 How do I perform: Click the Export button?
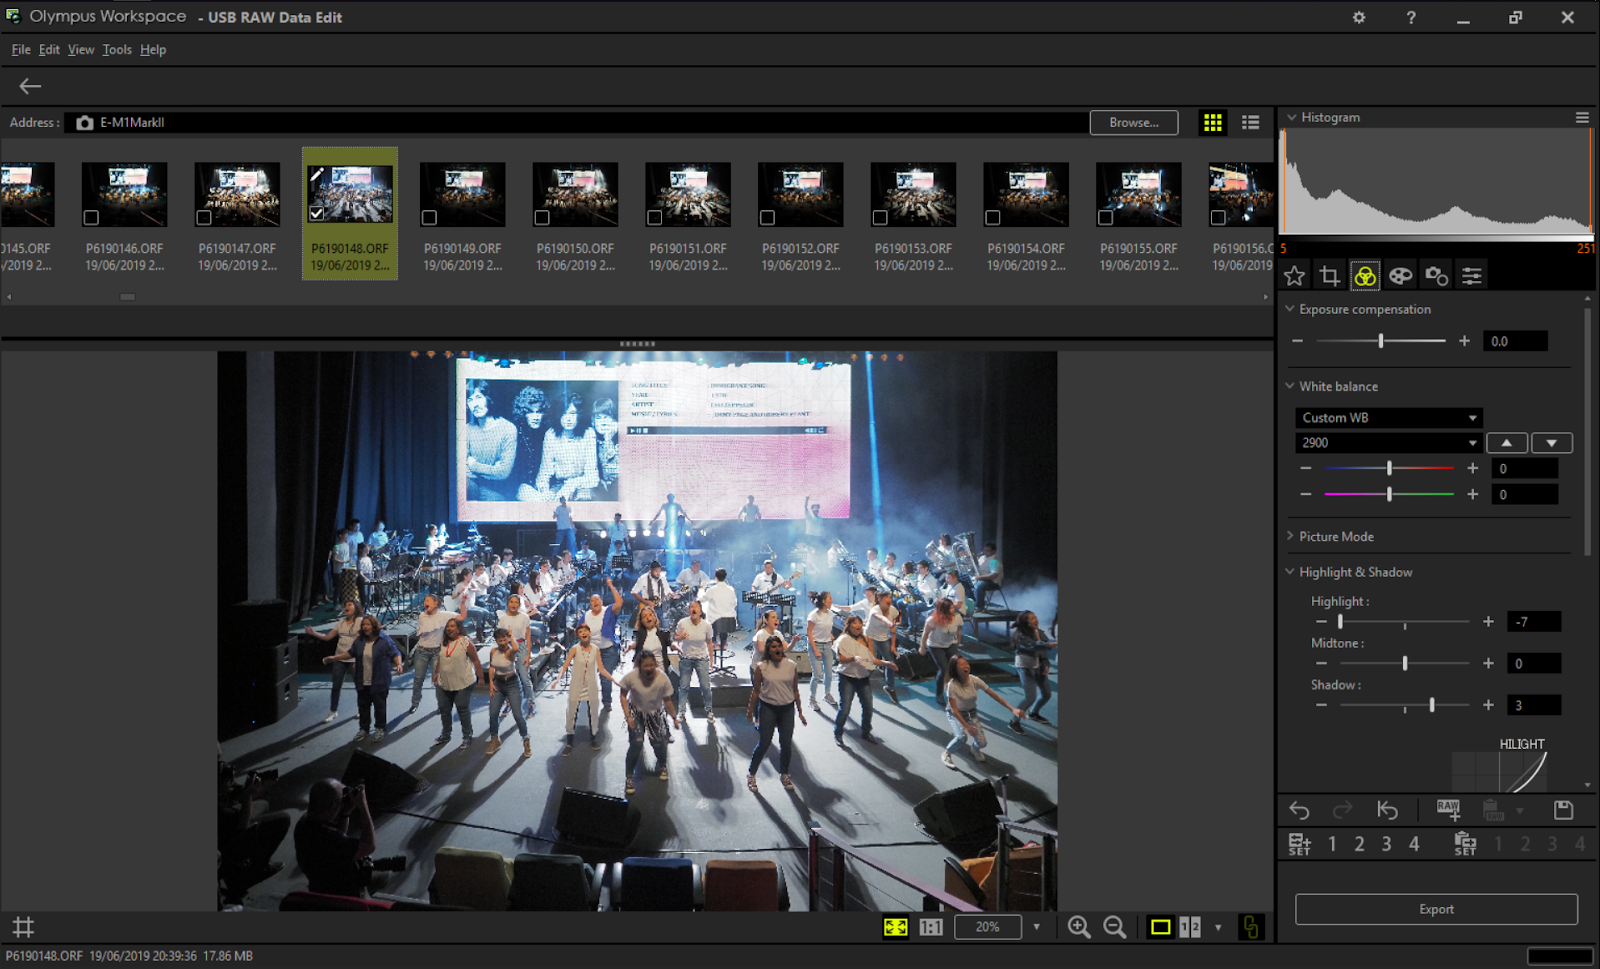(x=1436, y=909)
